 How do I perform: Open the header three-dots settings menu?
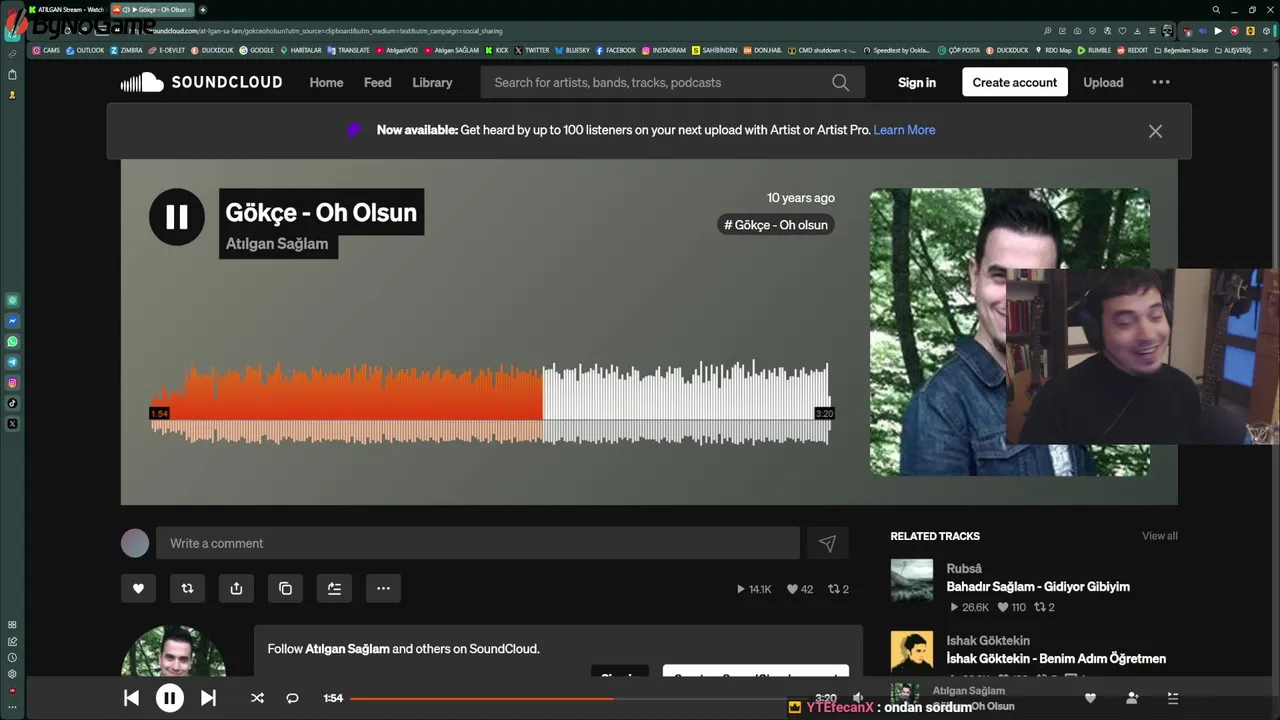[1161, 82]
